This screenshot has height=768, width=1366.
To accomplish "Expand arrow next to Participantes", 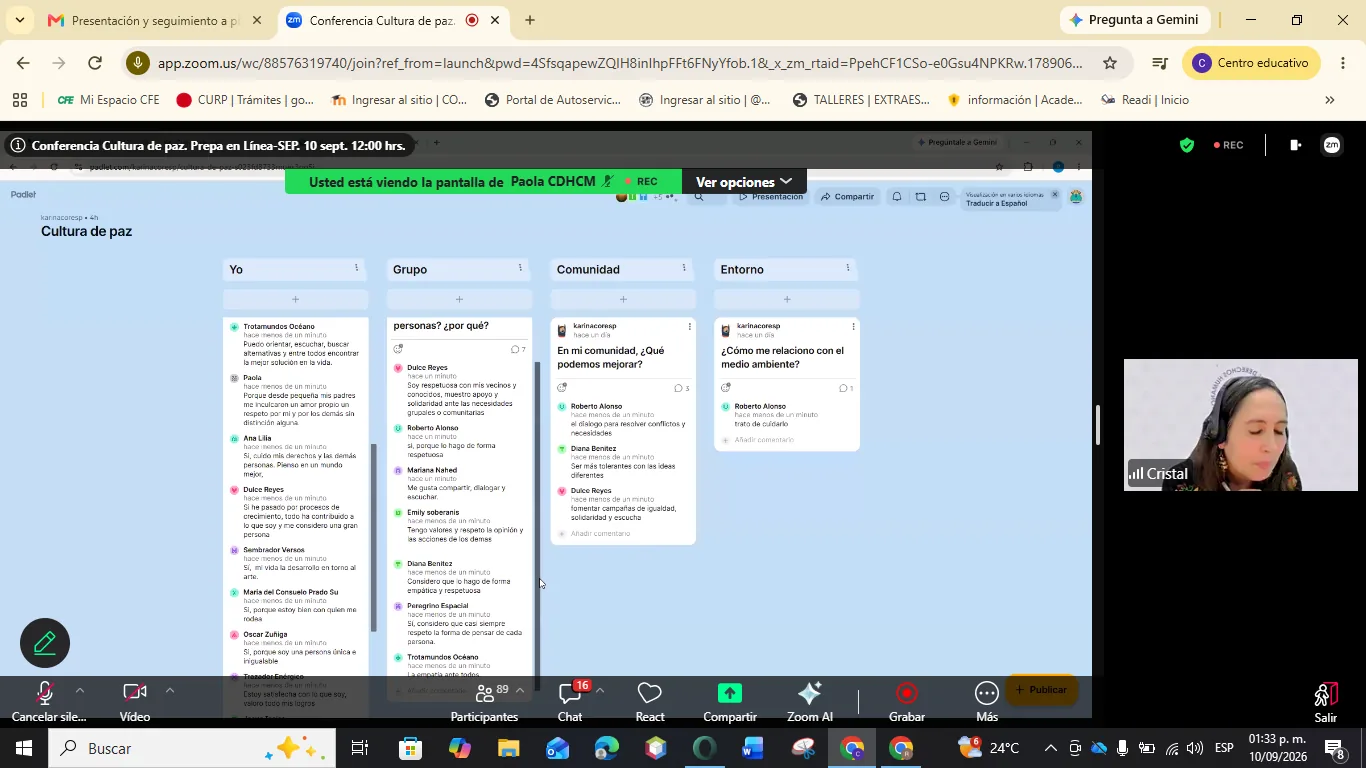I will pos(520,690).
